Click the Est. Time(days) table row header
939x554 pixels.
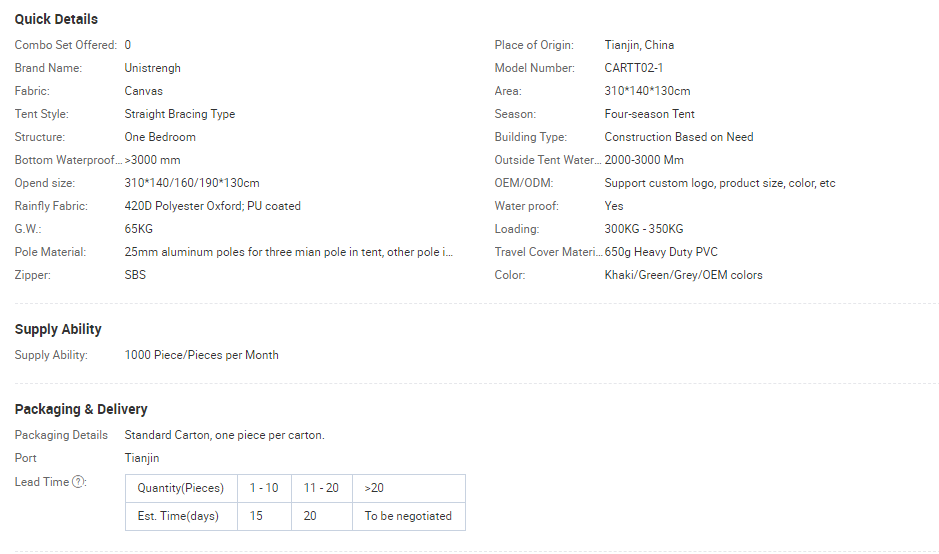(x=178, y=516)
